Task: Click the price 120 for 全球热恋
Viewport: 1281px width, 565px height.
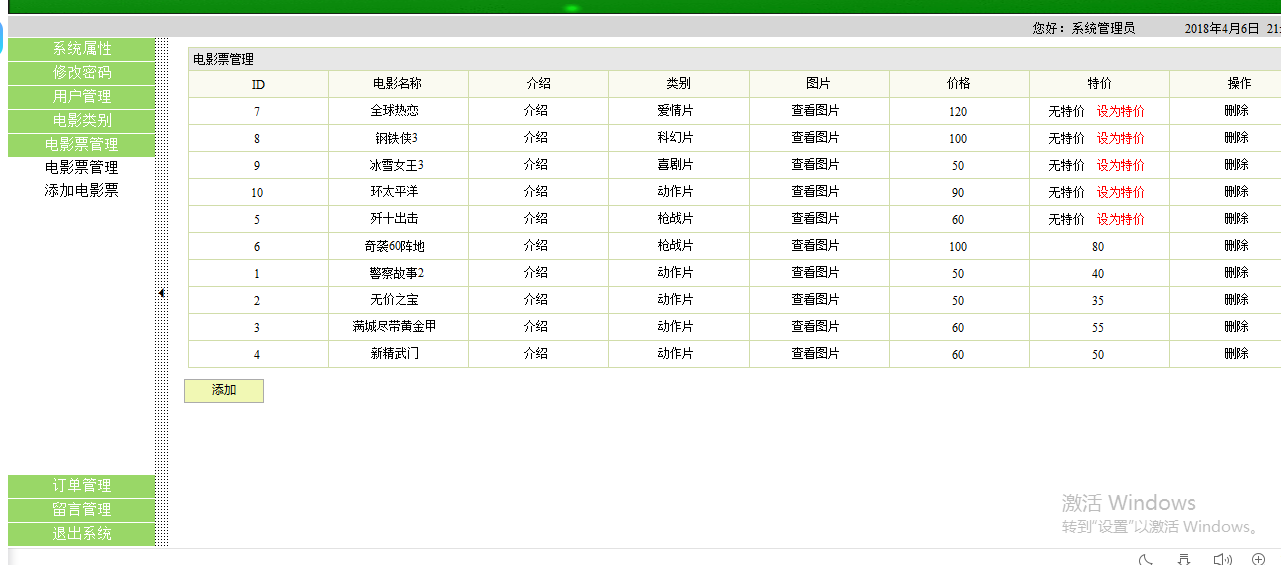Action: pyautogui.click(x=958, y=112)
